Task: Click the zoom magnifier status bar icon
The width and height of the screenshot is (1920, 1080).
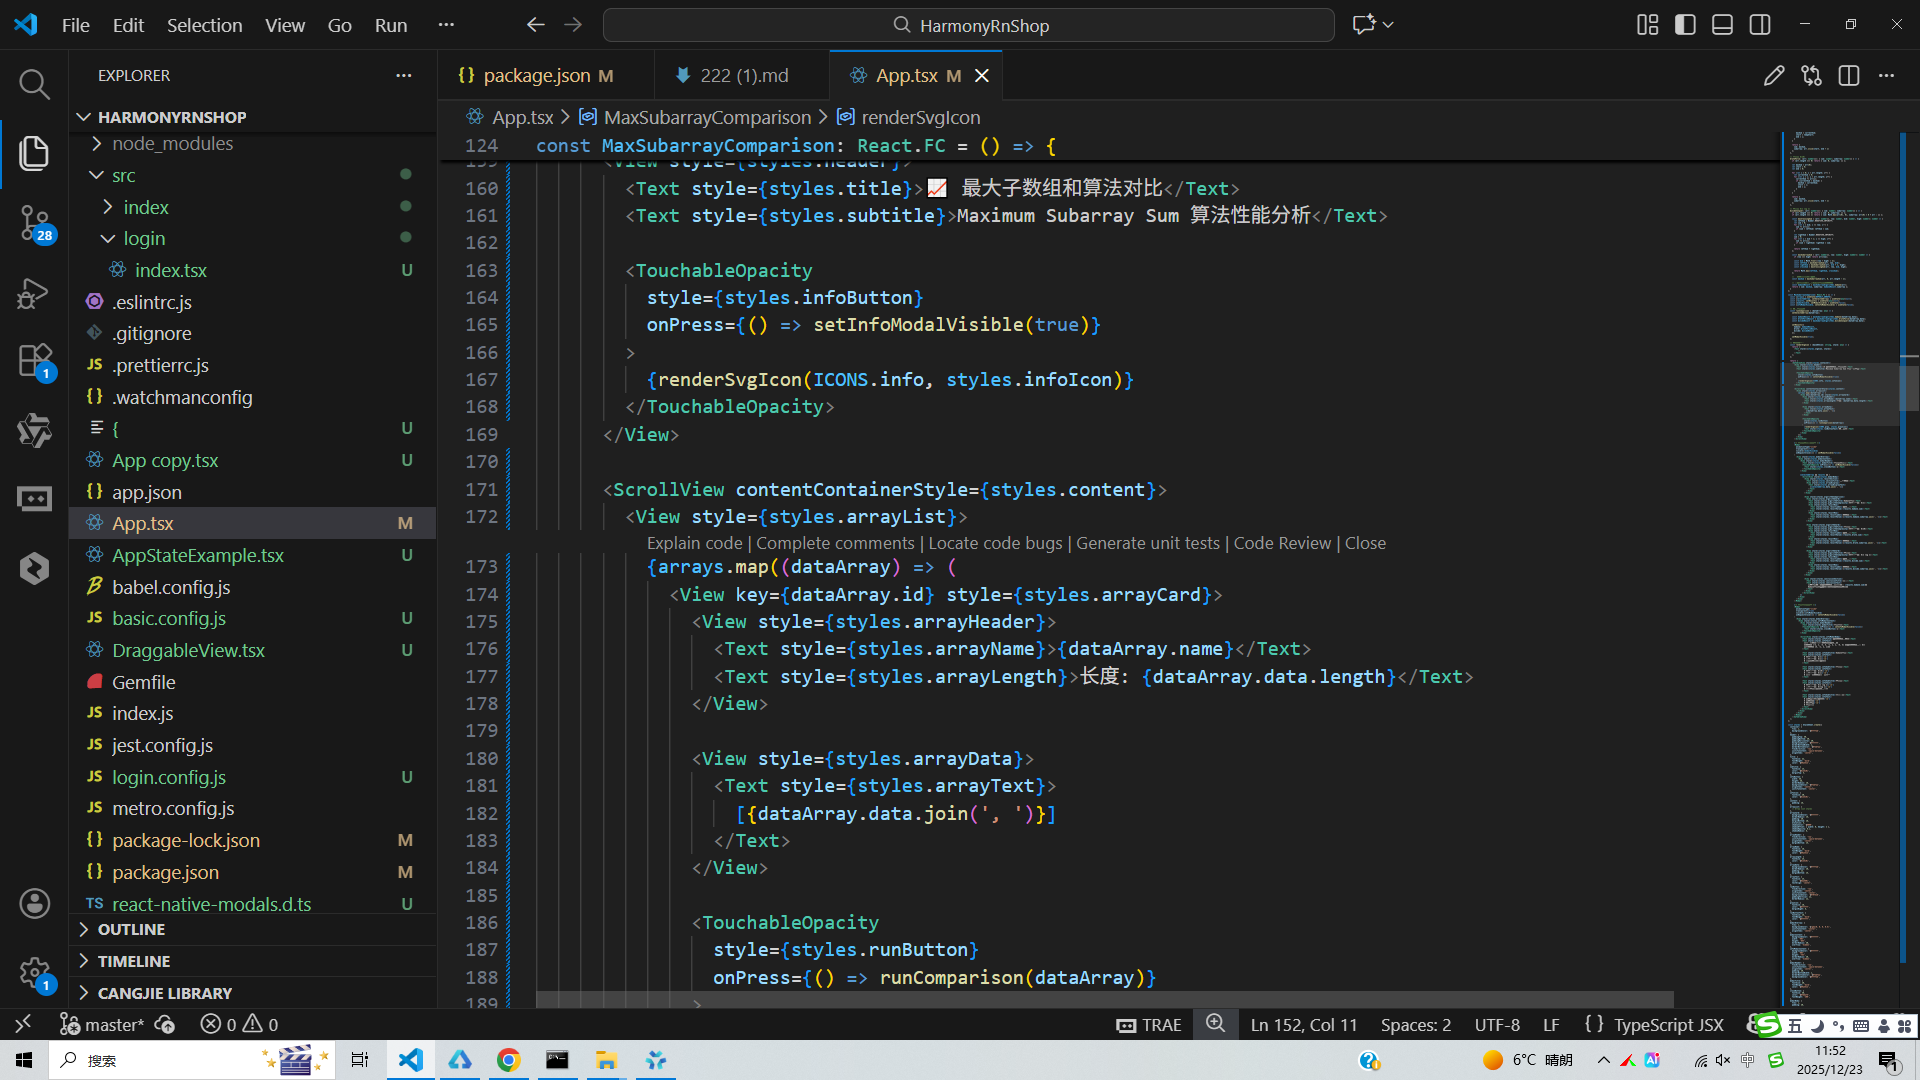Action: pos(1215,1024)
